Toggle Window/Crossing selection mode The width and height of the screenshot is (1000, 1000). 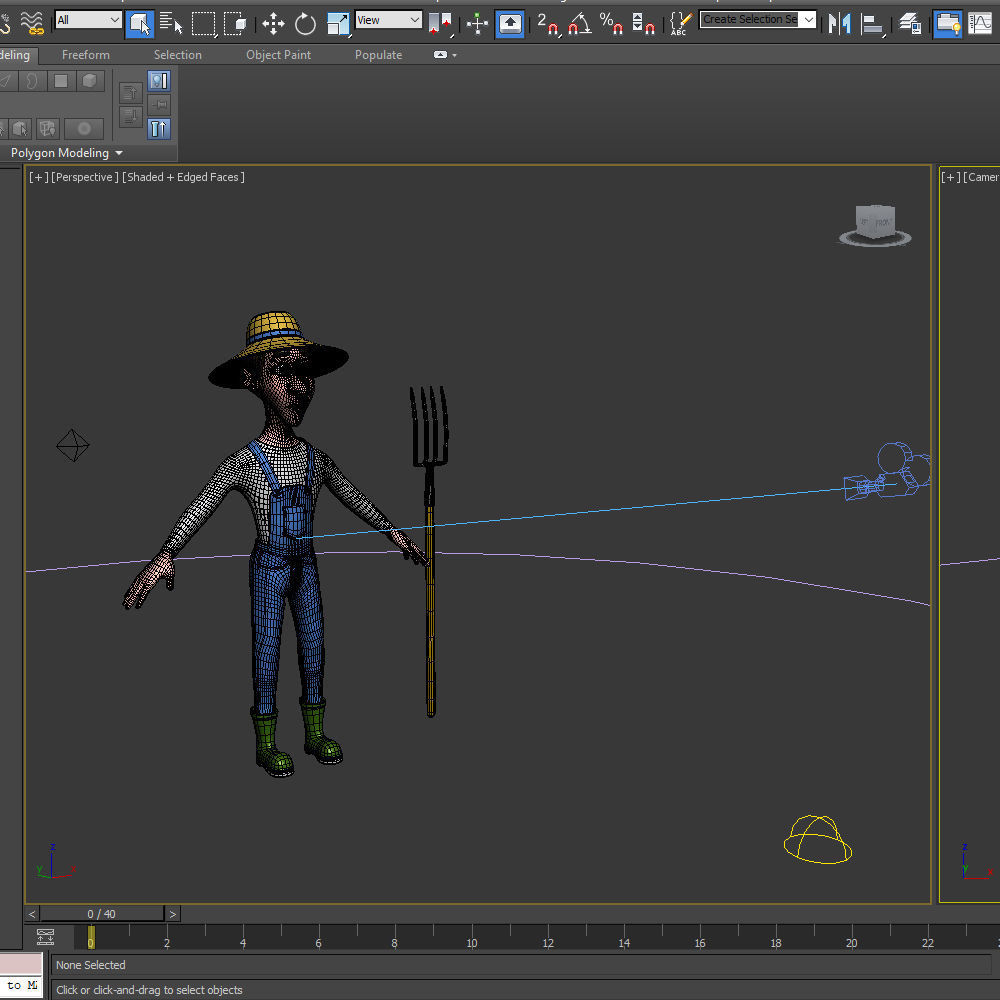[235, 24]
